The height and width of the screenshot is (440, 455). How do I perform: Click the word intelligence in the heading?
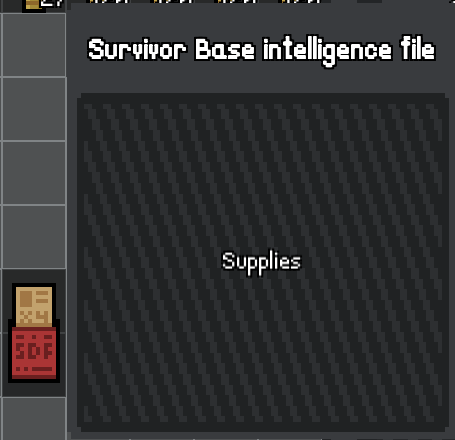click(327, 51)
